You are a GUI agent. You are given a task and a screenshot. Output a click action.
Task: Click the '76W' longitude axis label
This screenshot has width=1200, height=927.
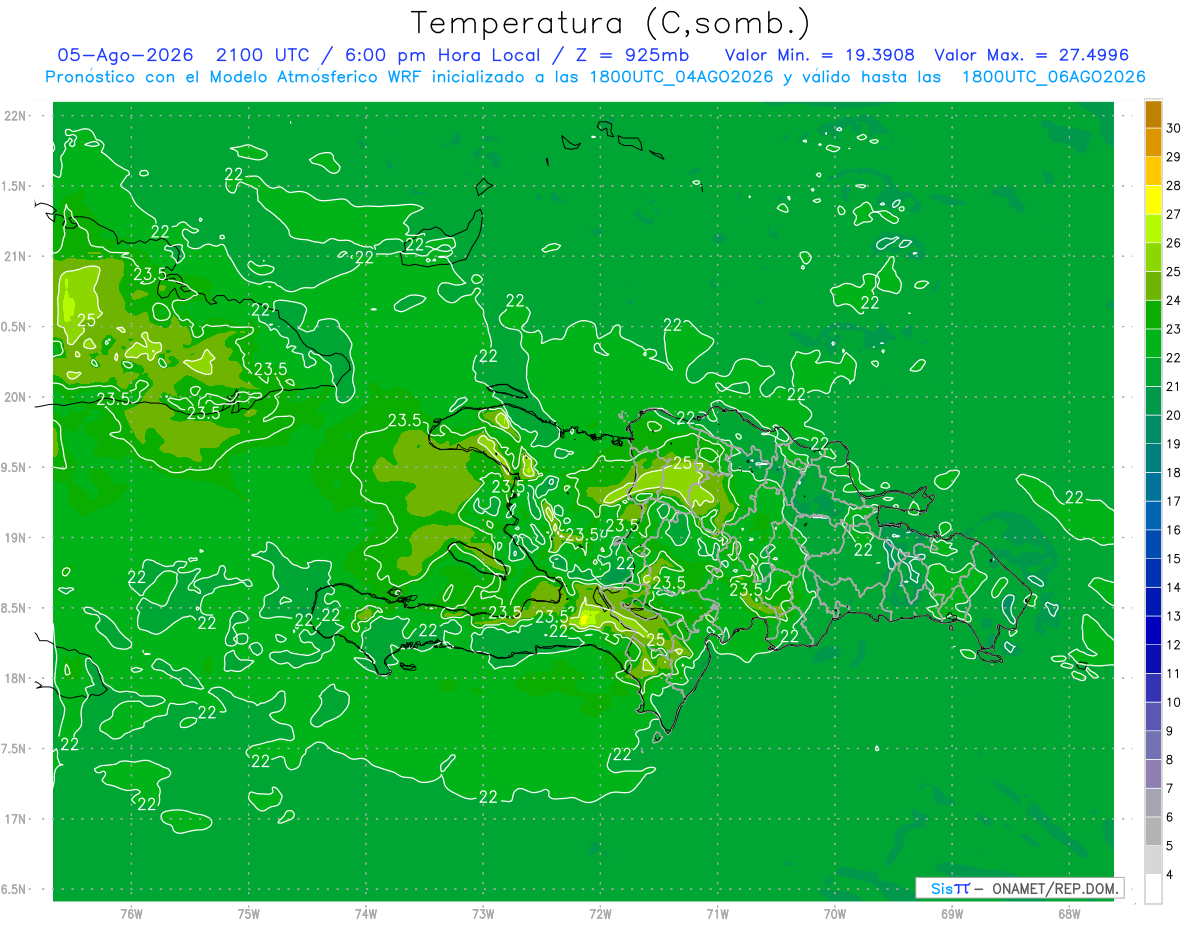(131, 914)
